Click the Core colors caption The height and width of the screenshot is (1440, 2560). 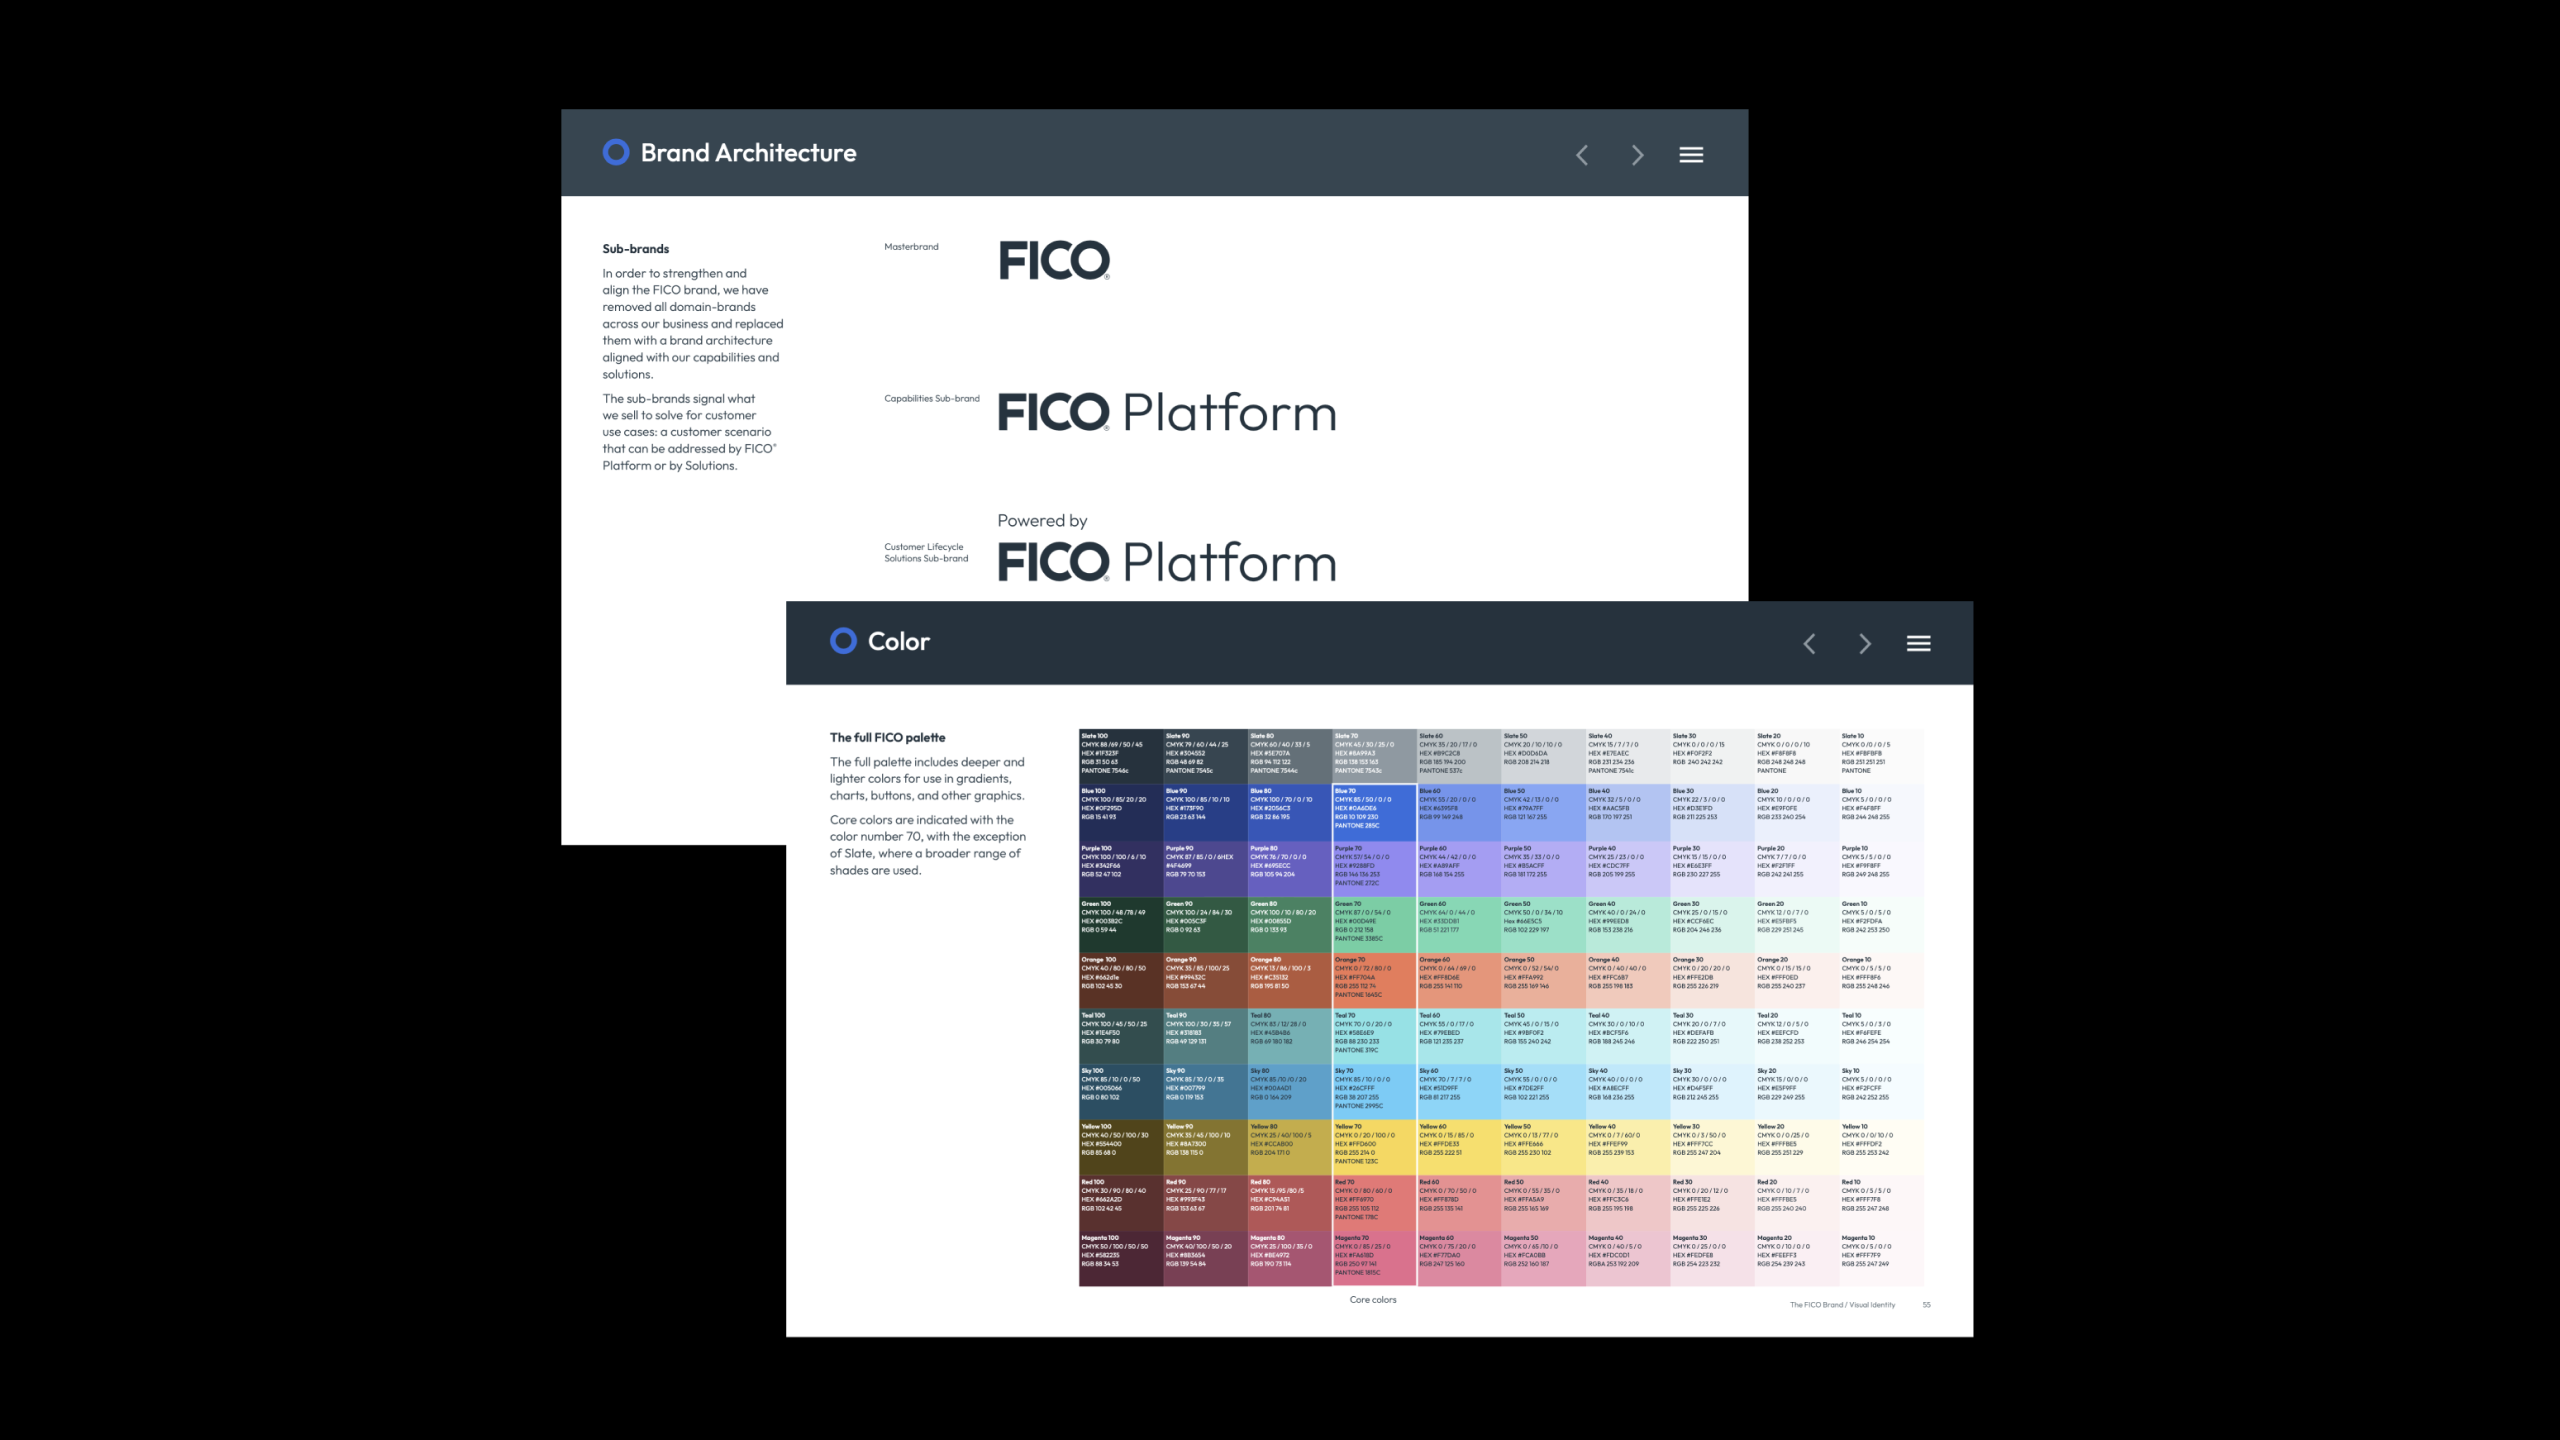1373,1300
